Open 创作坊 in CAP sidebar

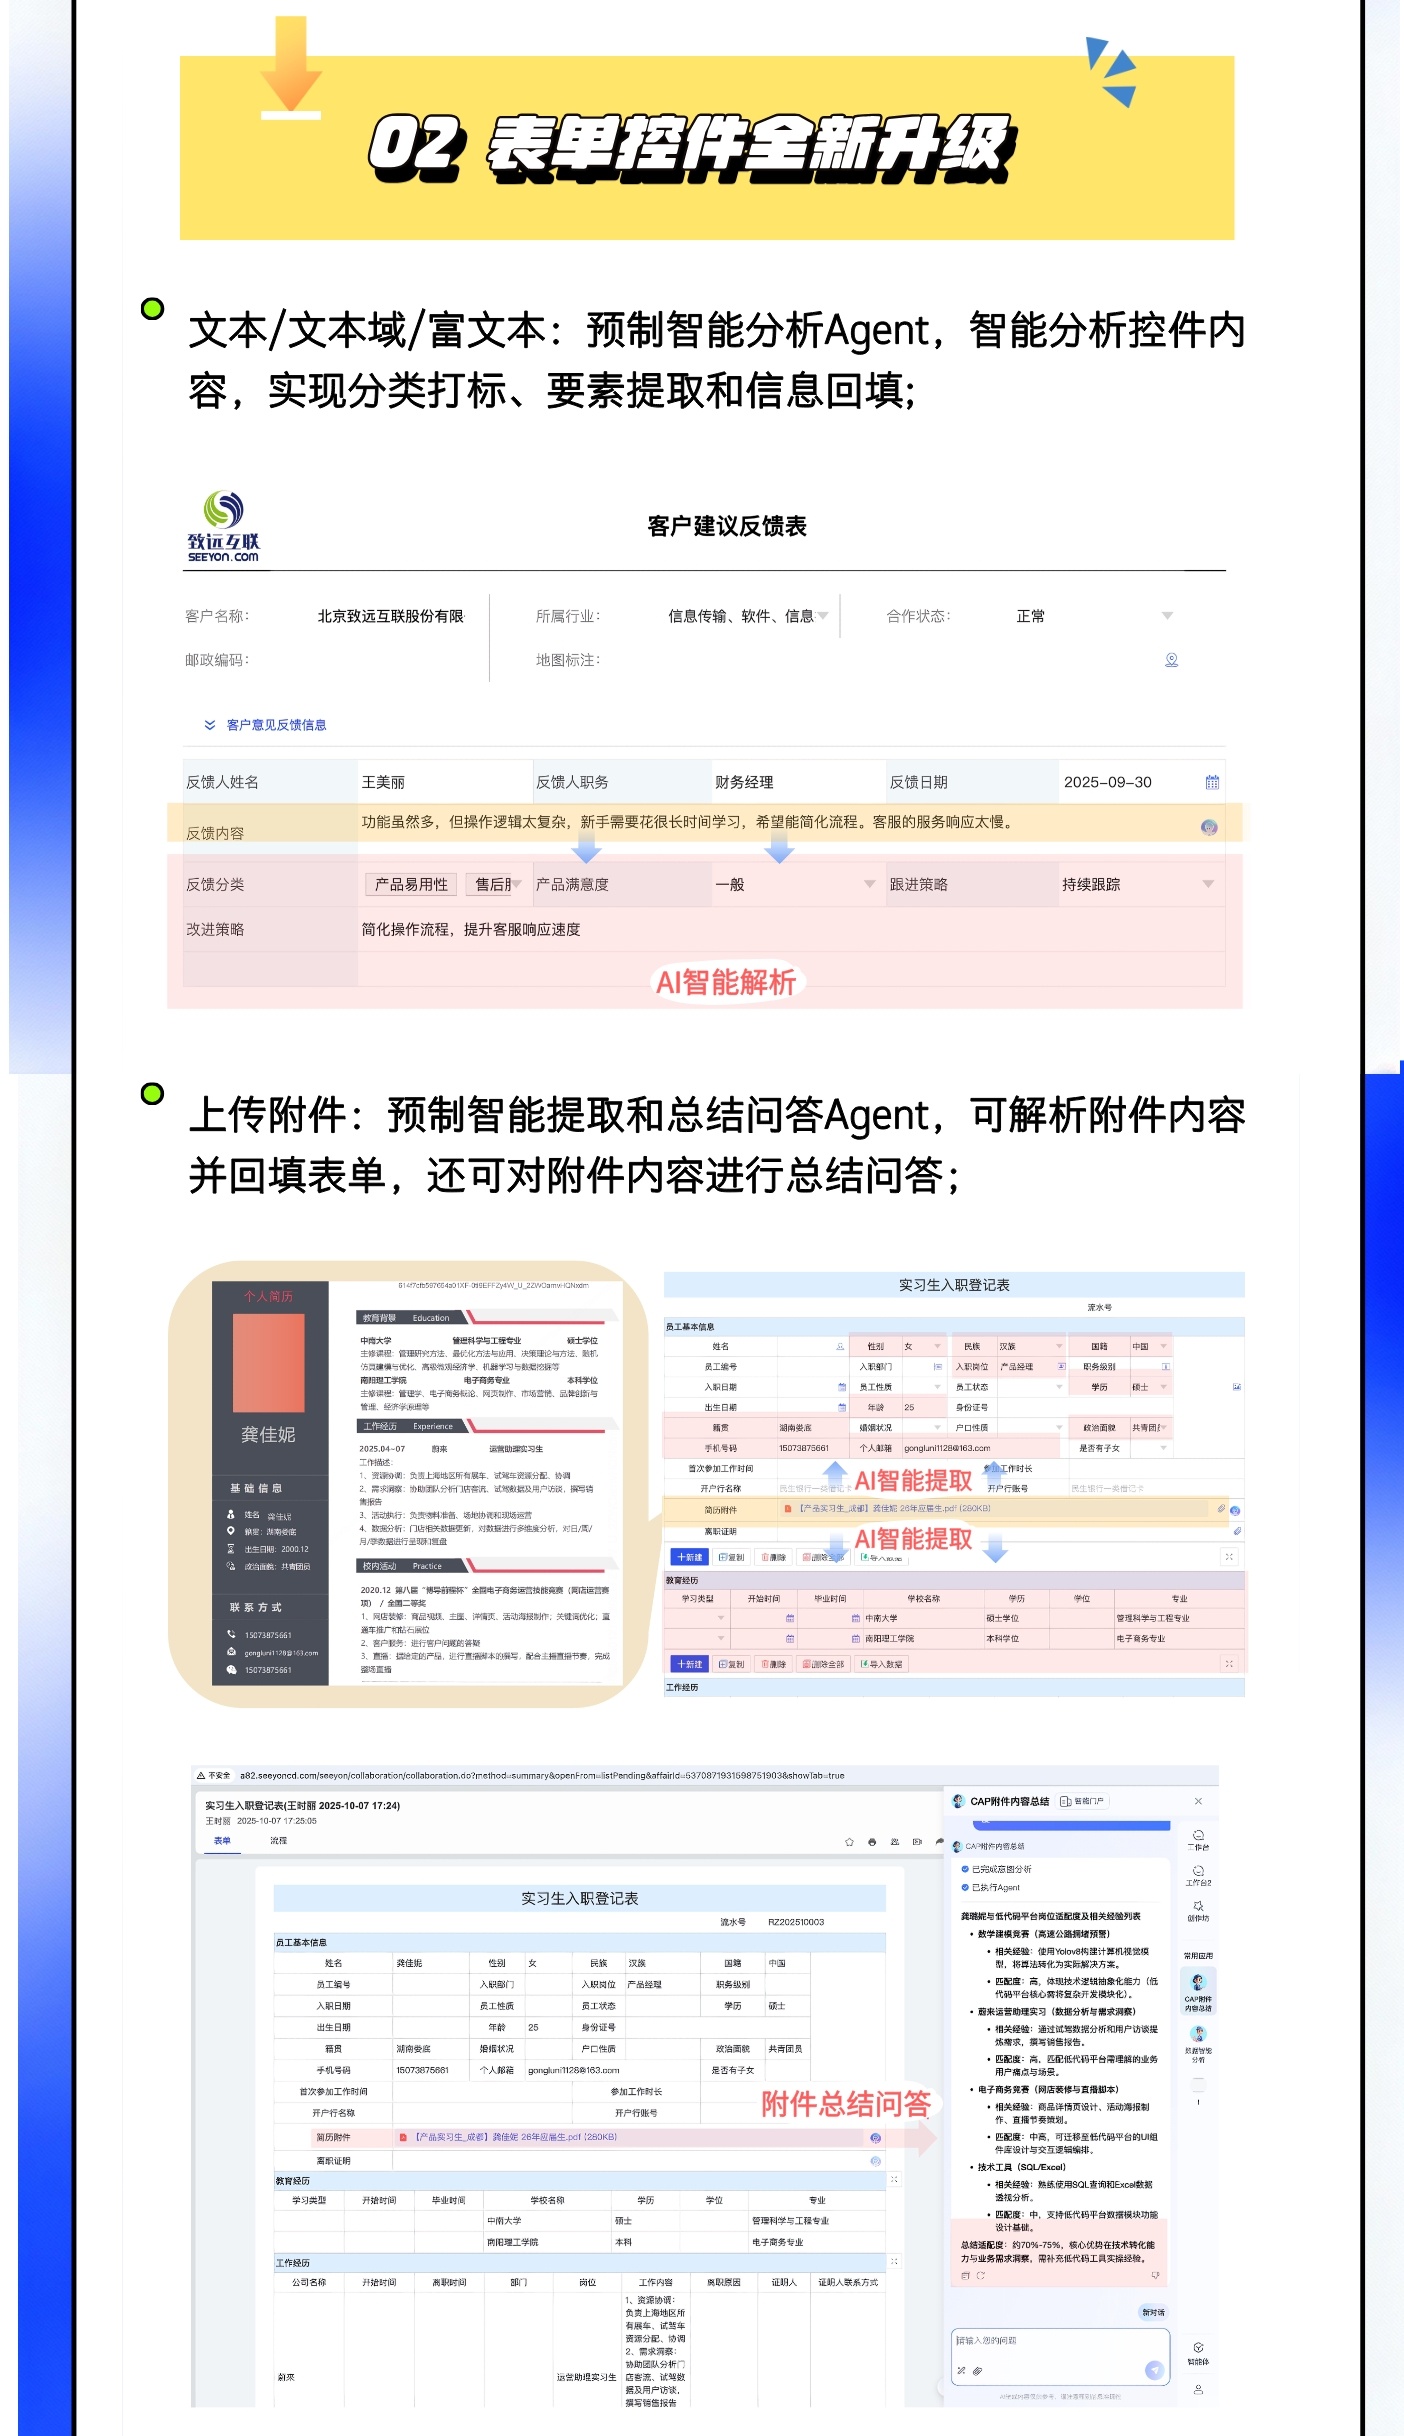click(1198, 1911)
